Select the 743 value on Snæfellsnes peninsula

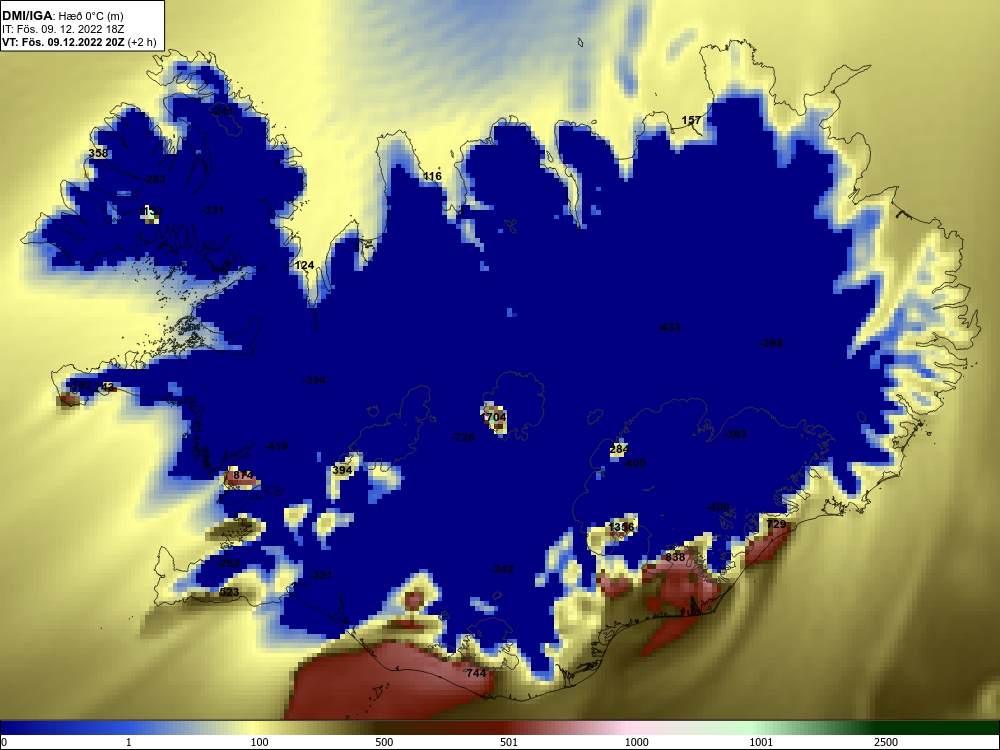(x=105, y=386)
